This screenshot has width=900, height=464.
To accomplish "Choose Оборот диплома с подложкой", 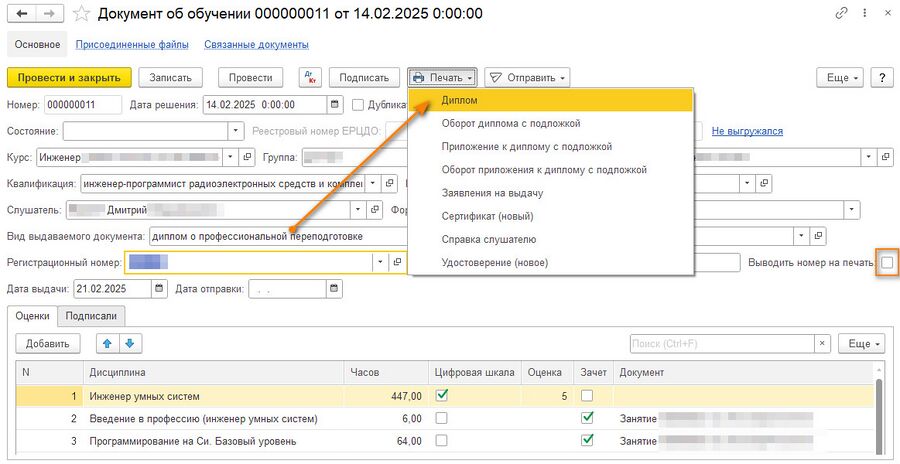I will tap(551, 123).
